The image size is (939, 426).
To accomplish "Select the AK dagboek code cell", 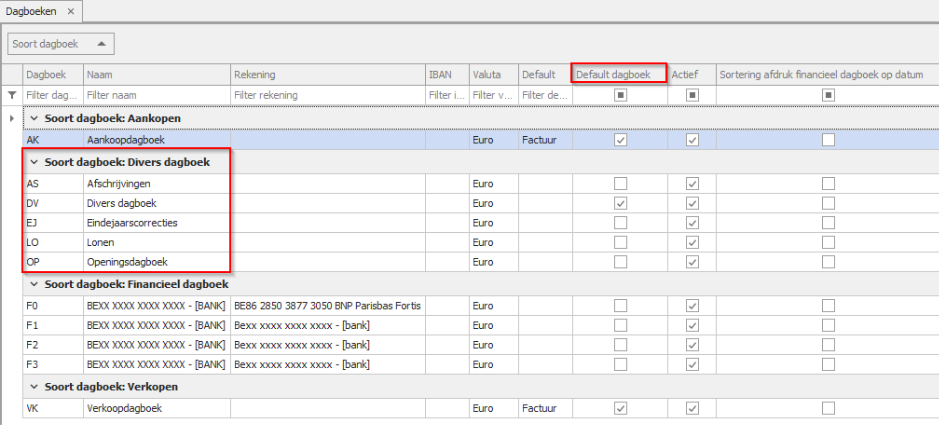I will tap(53, 140).
